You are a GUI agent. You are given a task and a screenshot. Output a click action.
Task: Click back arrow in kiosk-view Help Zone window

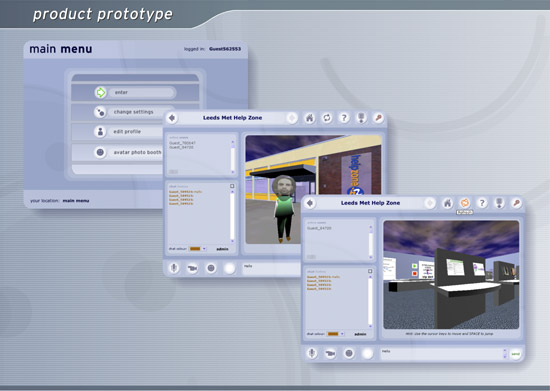tap(310, 203)
